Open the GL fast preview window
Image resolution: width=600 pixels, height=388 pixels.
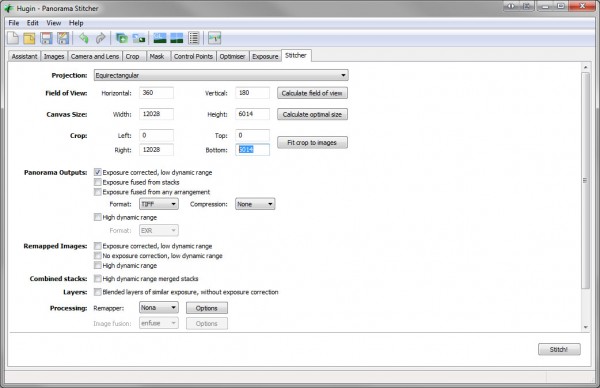click(x=160, y=38)
